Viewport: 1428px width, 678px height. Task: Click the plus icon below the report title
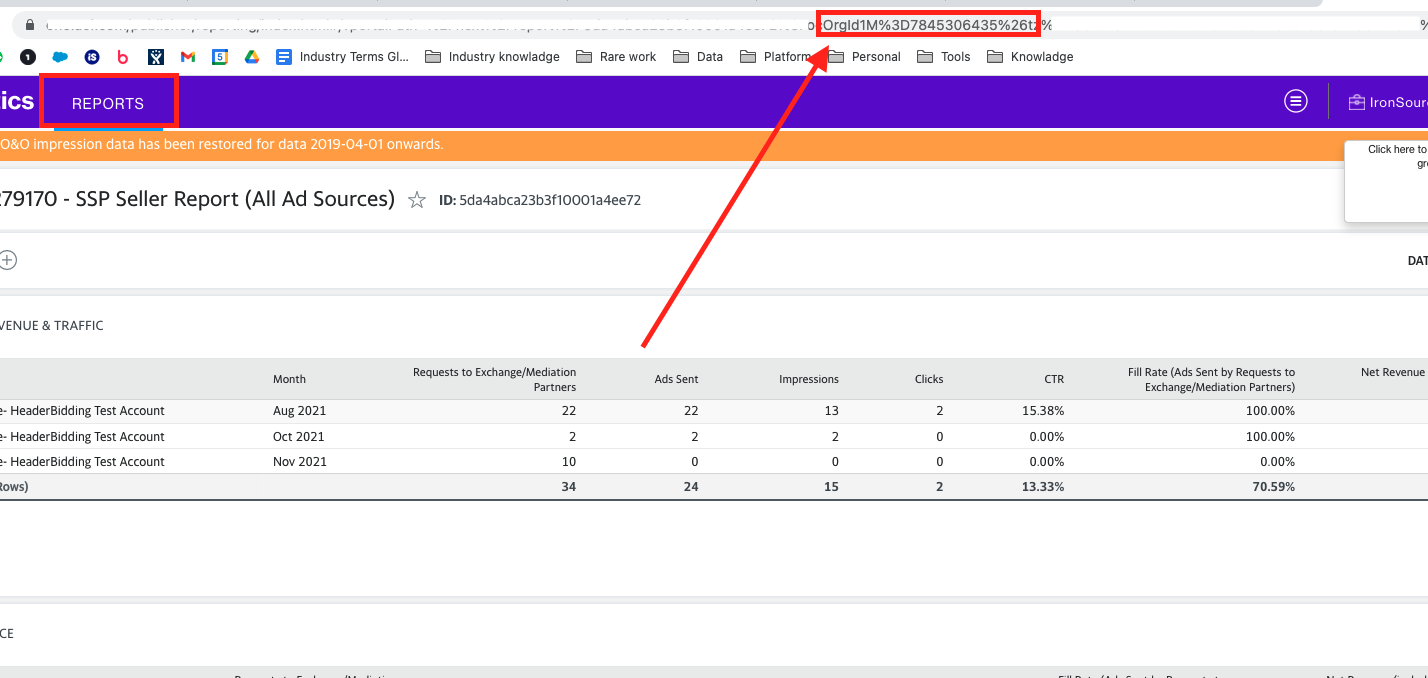tap(8, 259)
